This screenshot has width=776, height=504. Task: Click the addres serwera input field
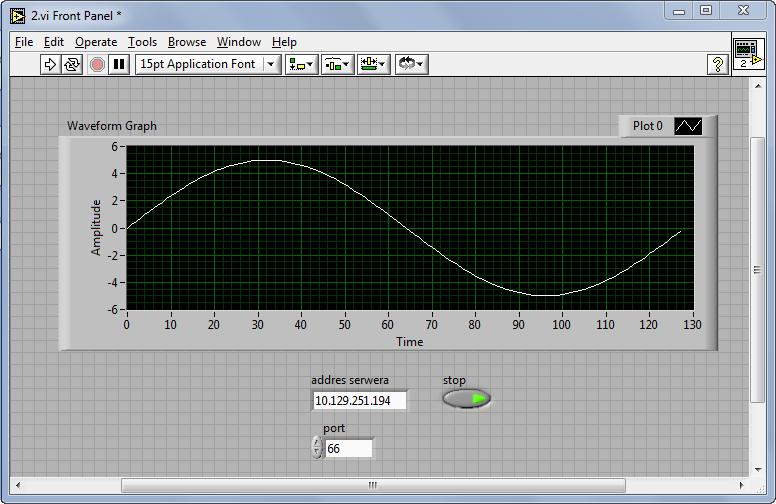(x=359, y=401)
